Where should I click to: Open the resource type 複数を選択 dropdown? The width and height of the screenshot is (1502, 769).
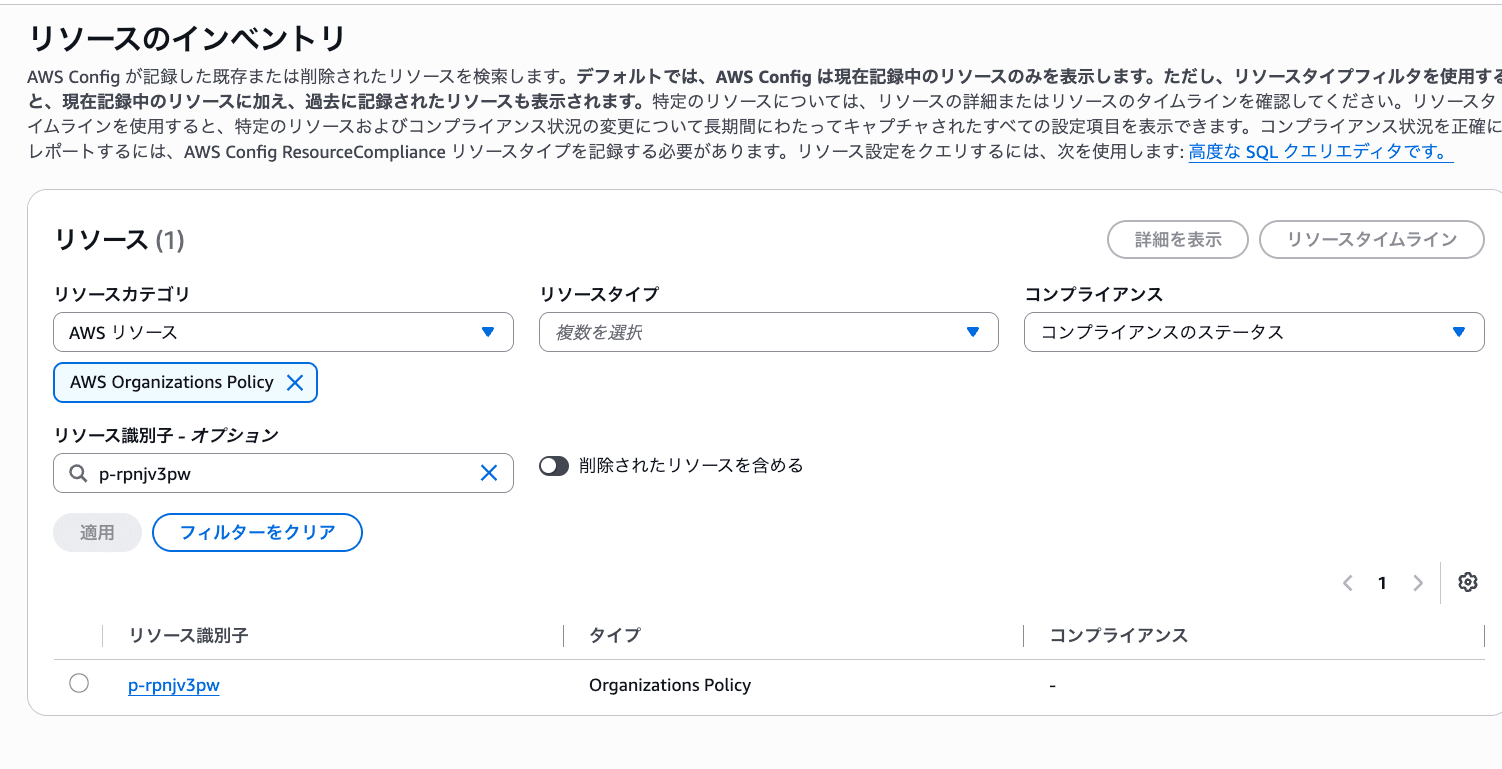pyautogui.click(x=768, y=332)
